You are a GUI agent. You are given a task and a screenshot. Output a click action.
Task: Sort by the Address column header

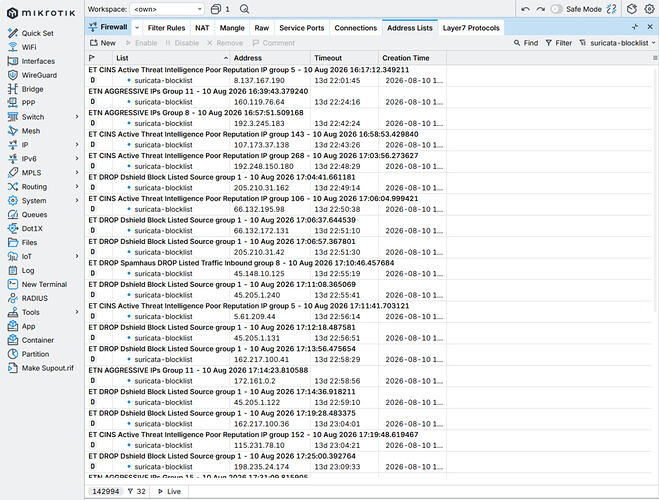point(270,58)
